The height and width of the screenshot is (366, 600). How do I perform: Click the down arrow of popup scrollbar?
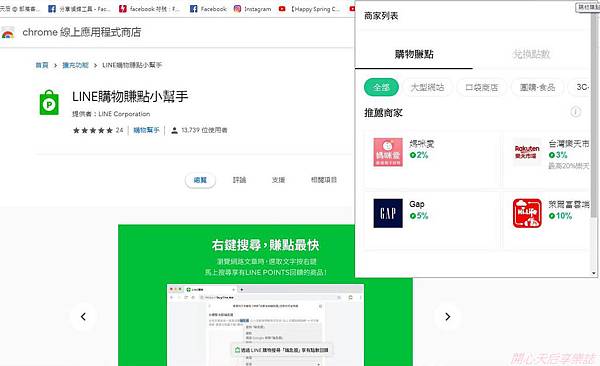click(x=594, y=273)
